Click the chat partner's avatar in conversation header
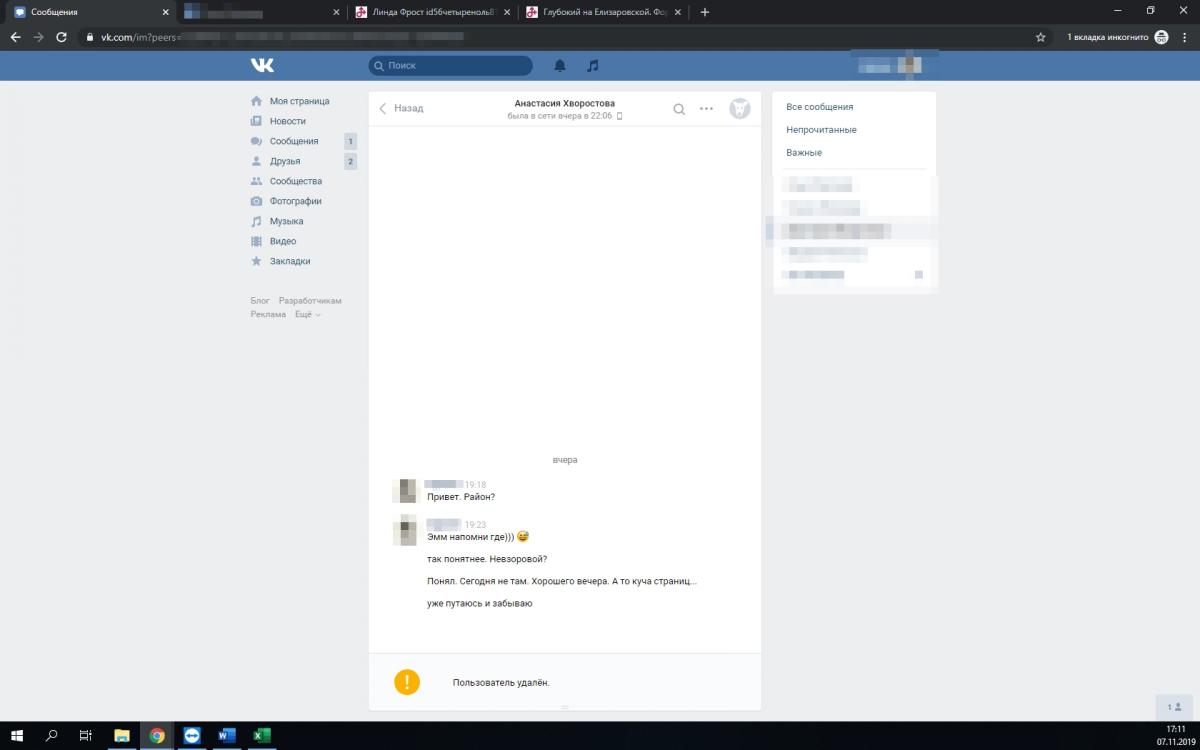 739,109
